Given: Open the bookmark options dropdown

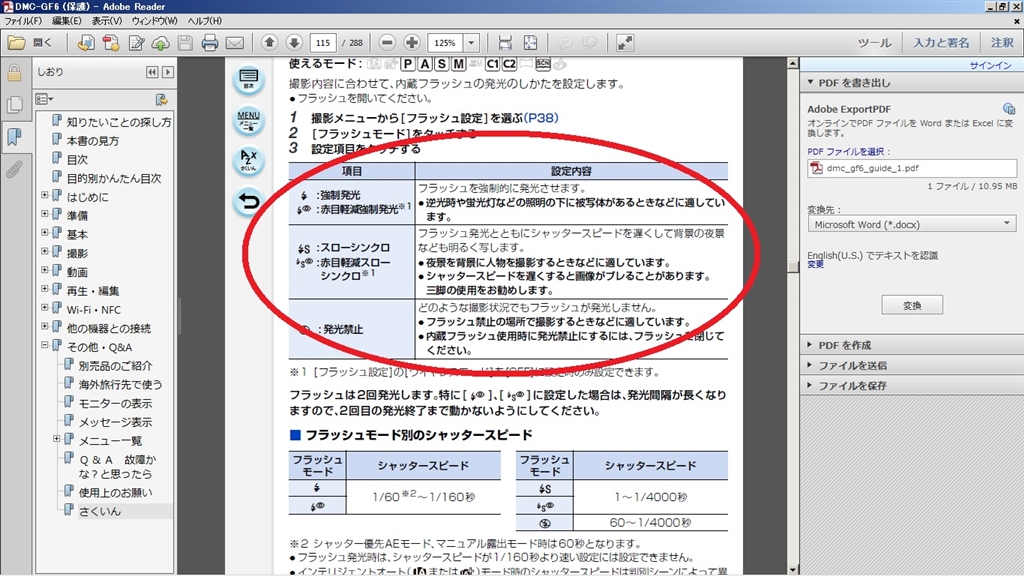Looking at the screenshot, I should (x=44, y=99).
